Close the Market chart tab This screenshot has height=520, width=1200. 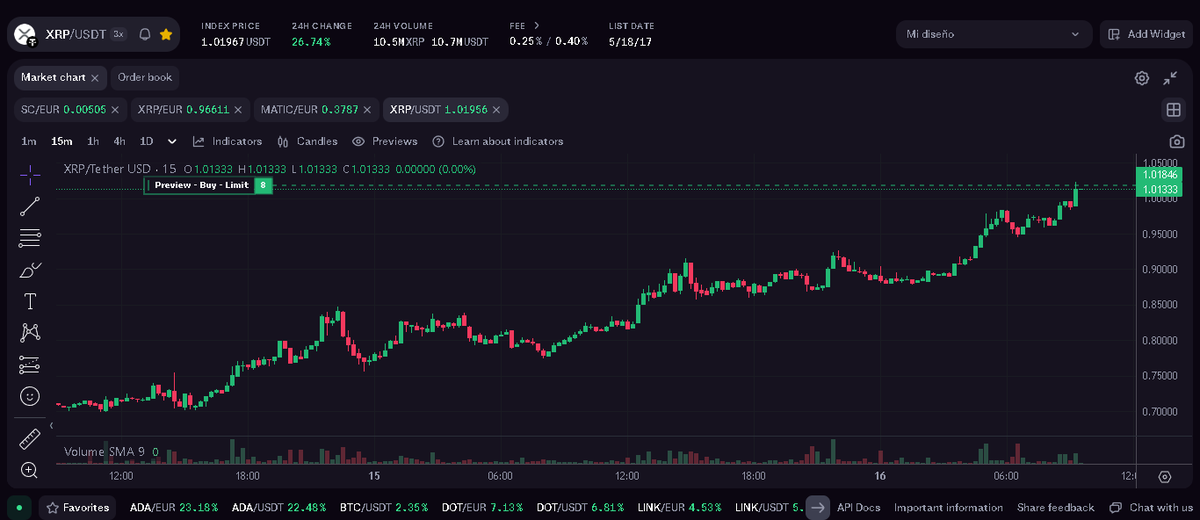click(x=95, y=77)
